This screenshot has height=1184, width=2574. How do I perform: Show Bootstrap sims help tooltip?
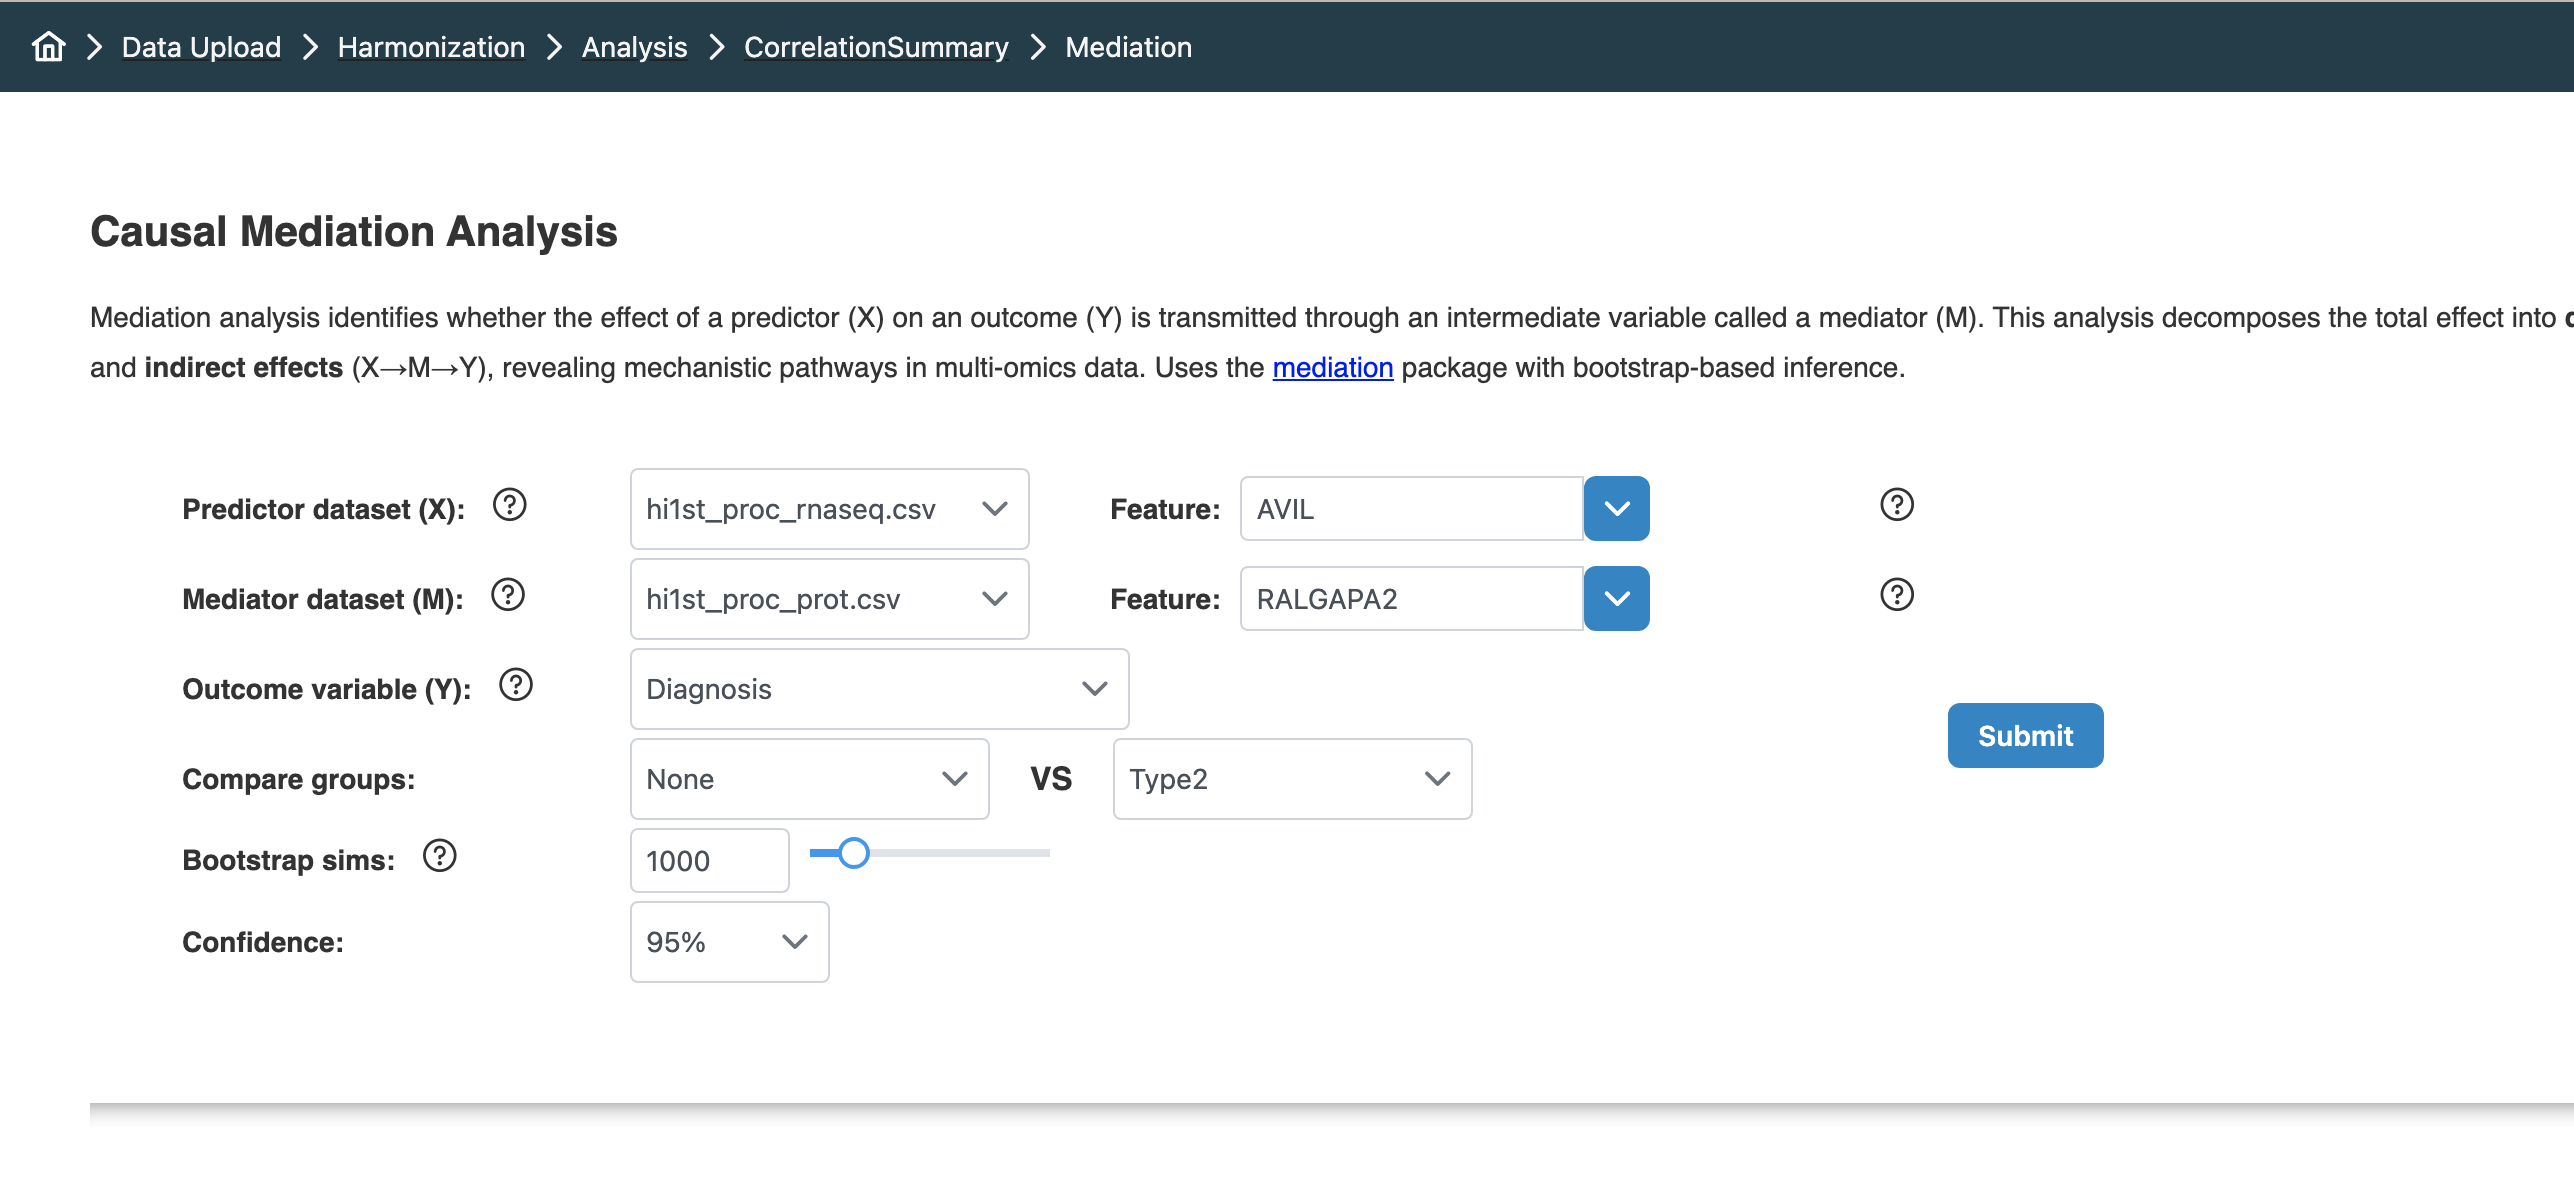point(440,856)
